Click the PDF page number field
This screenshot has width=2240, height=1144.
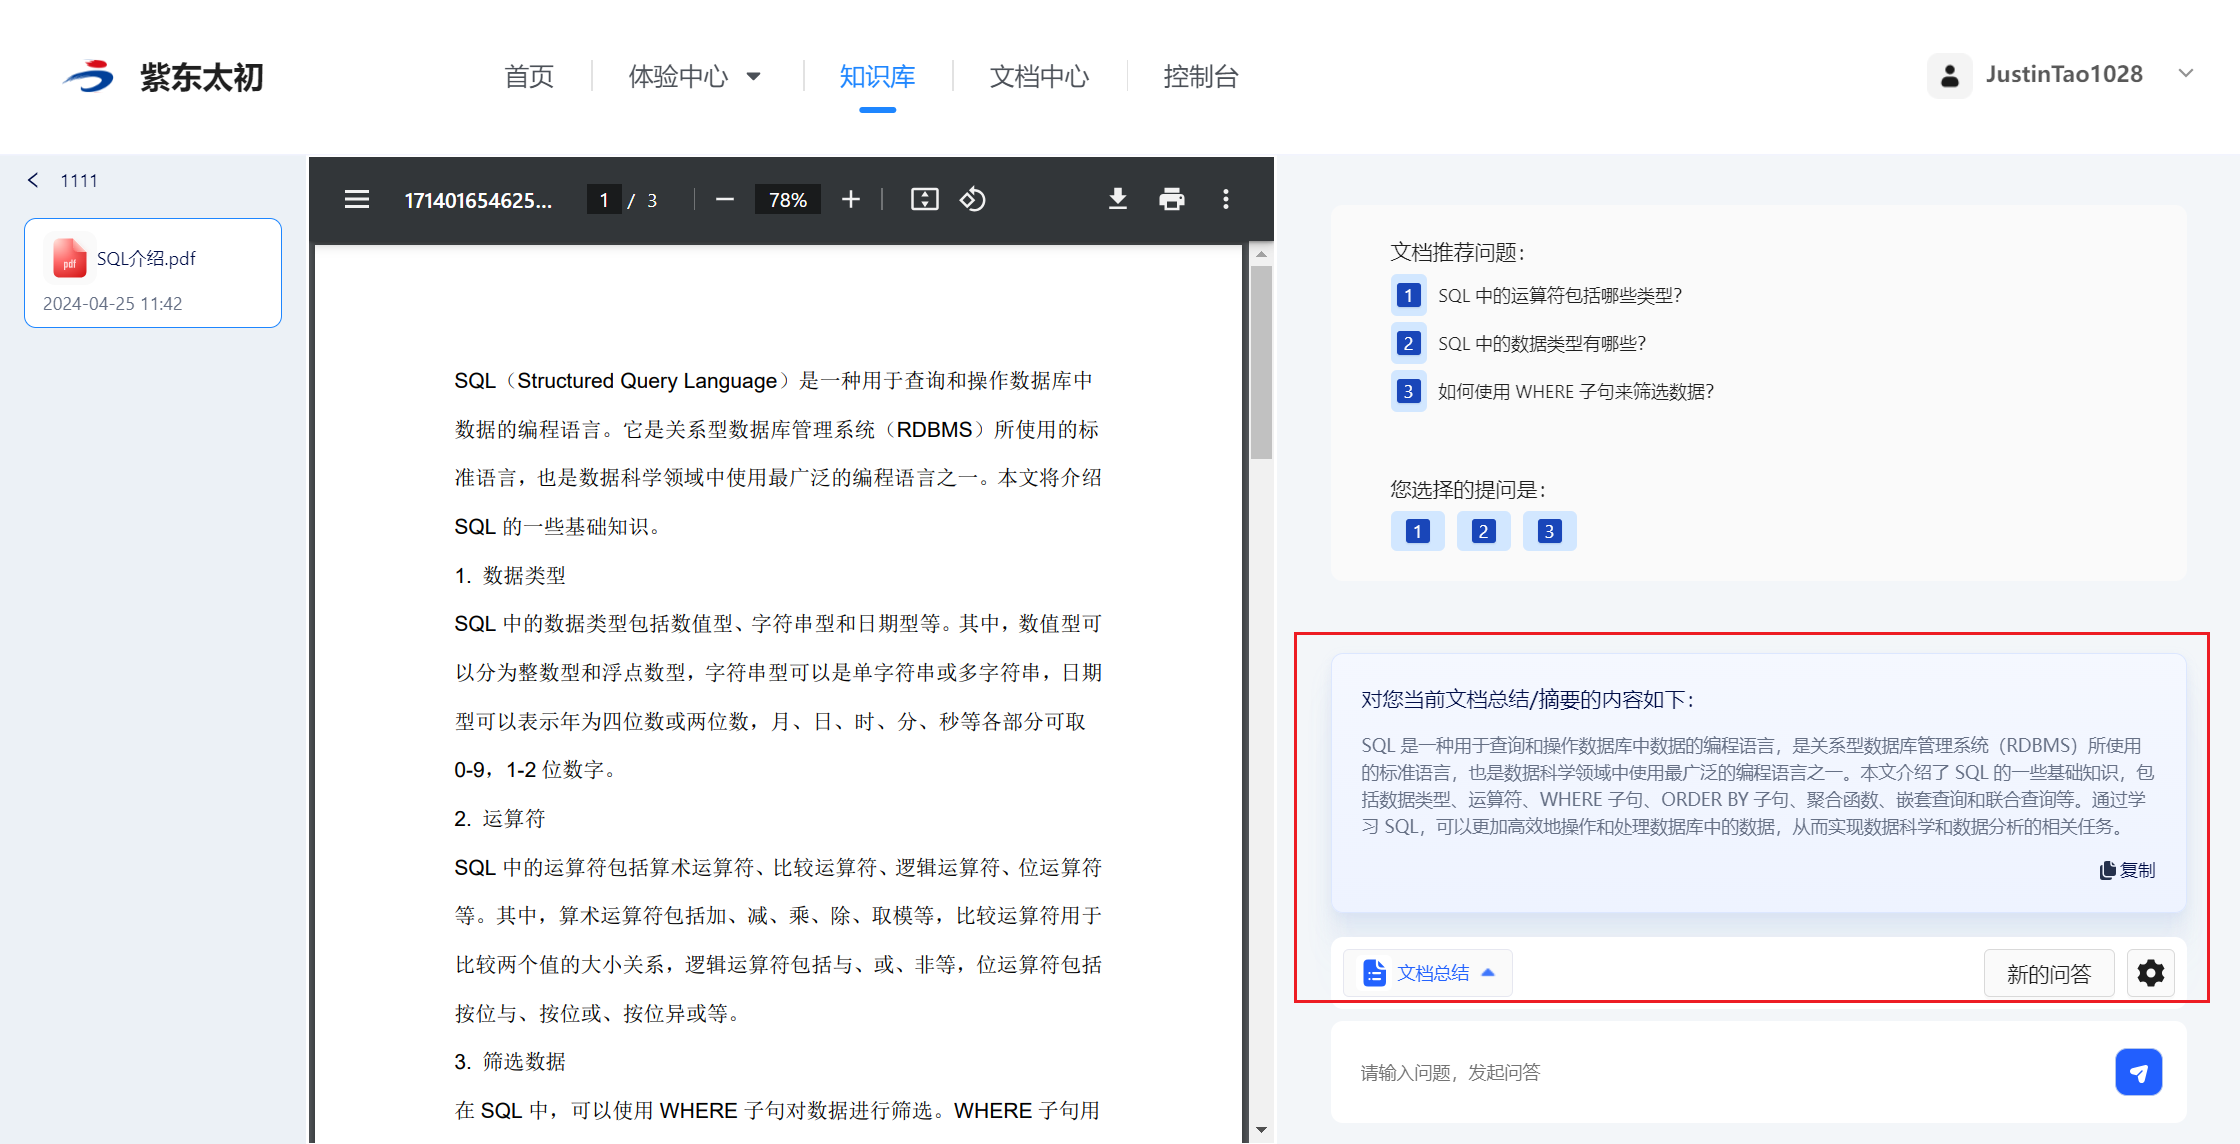(x=604, y=200)
